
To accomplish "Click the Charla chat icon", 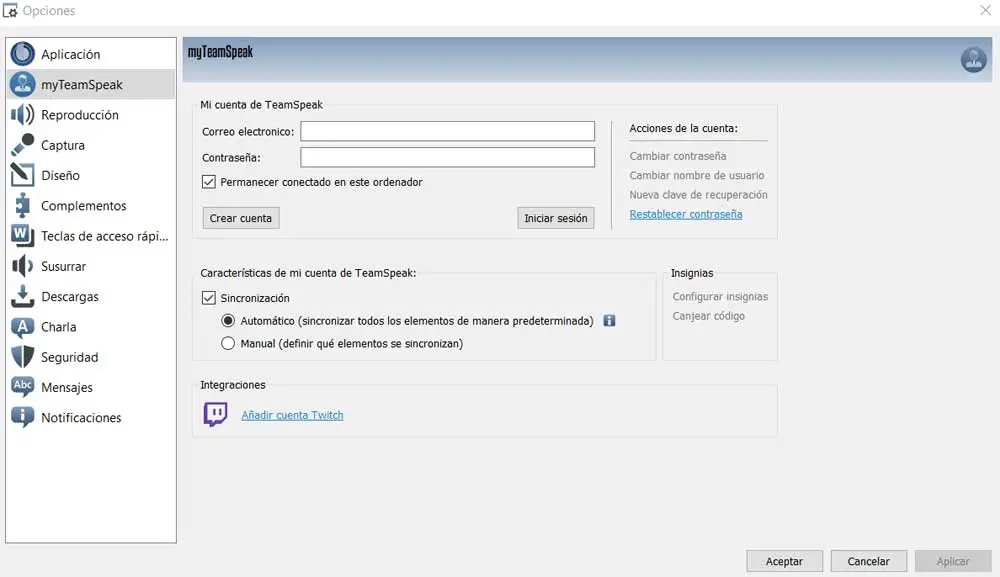I will (22, 326).
